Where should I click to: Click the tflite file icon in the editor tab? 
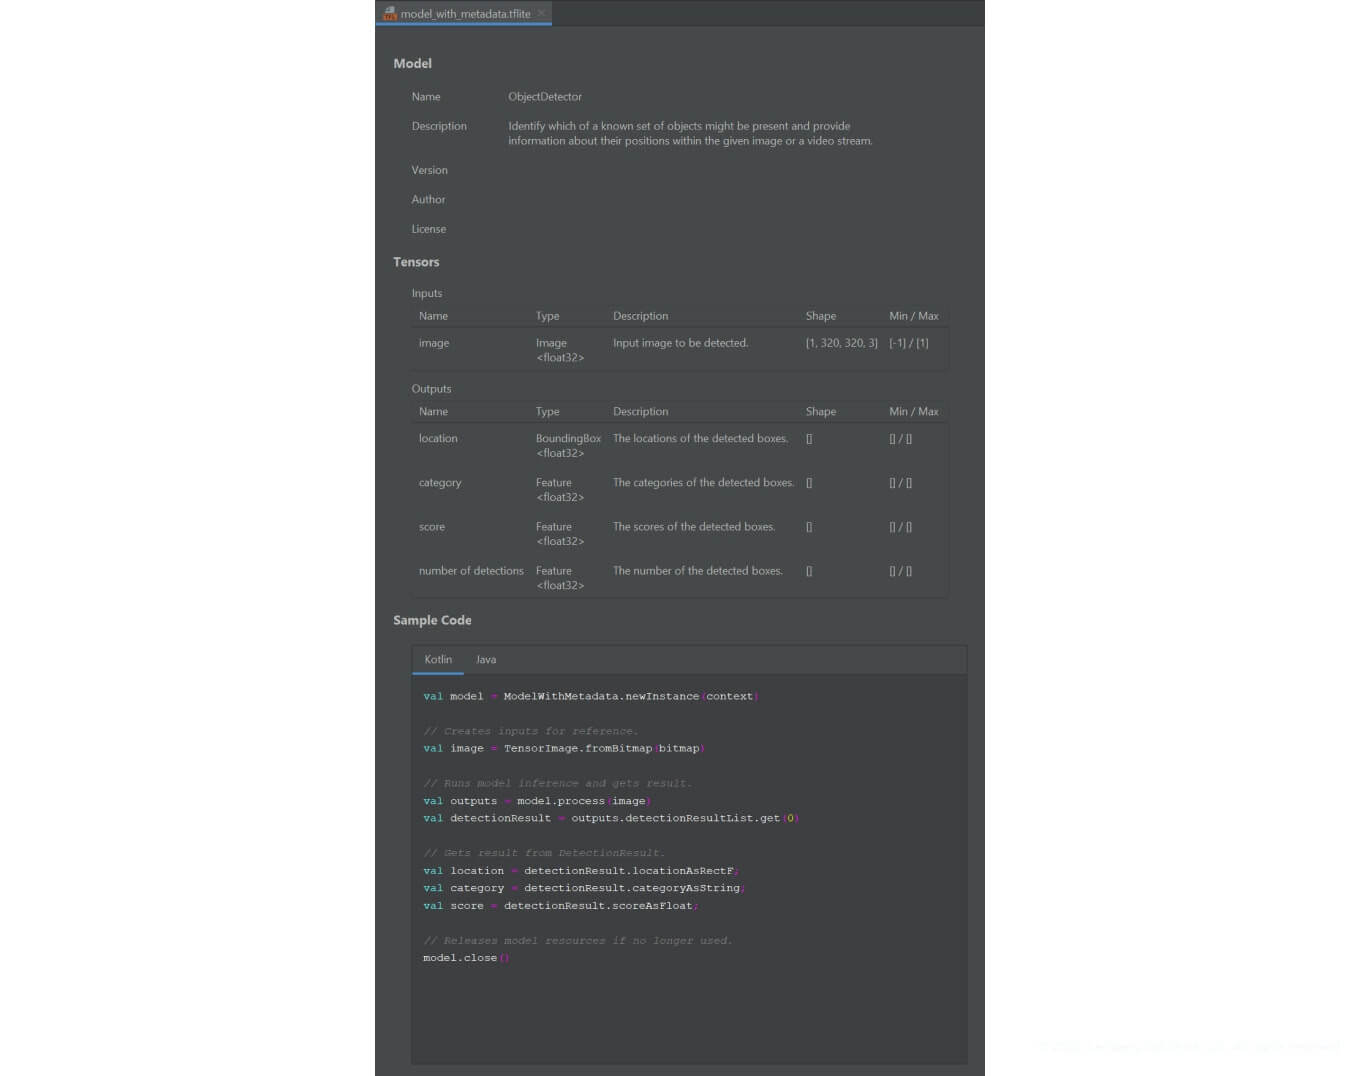coord(389,14)
